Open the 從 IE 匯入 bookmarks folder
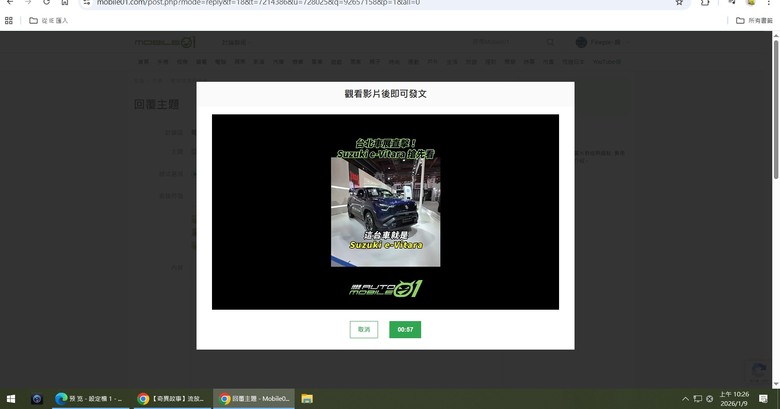780x409 pixels. tap(48, 20)
